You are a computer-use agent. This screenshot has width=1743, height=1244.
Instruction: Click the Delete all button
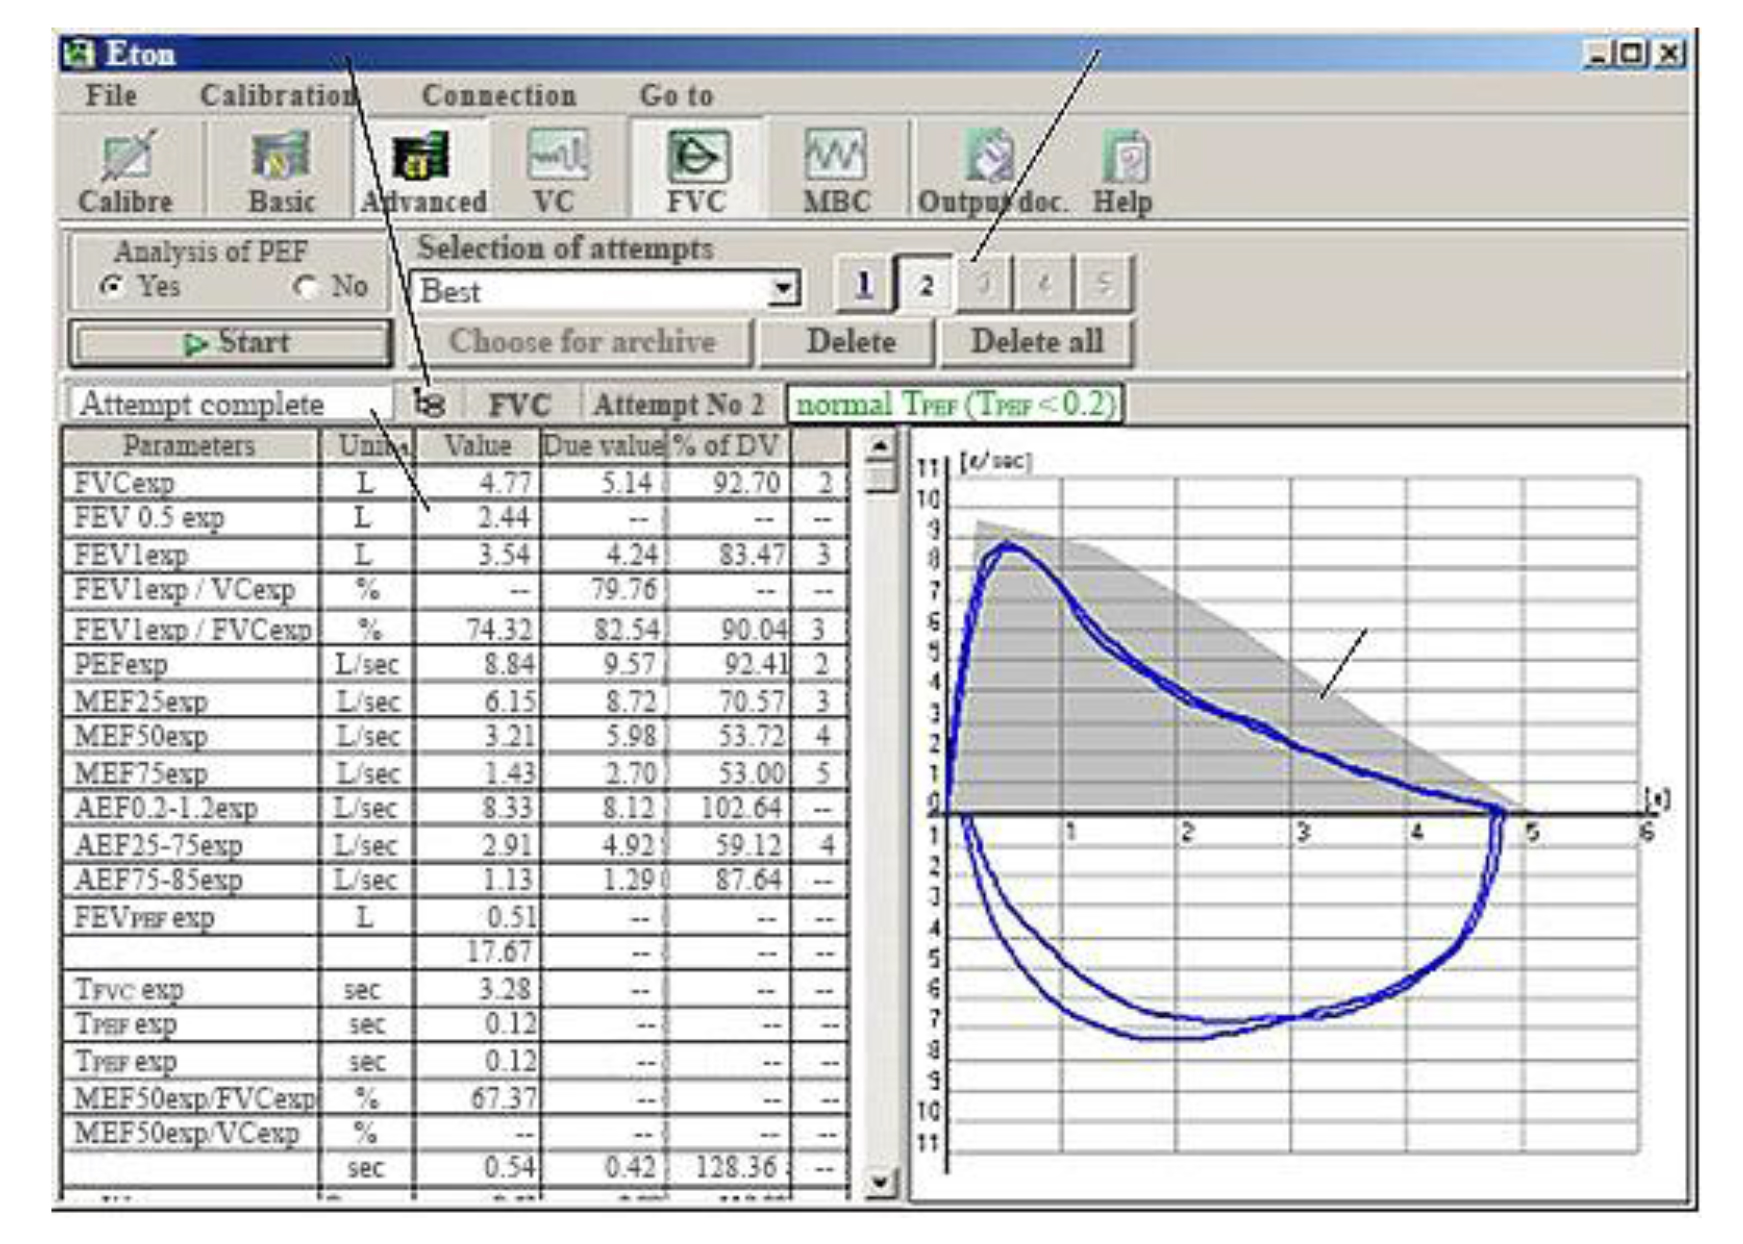1036,342
